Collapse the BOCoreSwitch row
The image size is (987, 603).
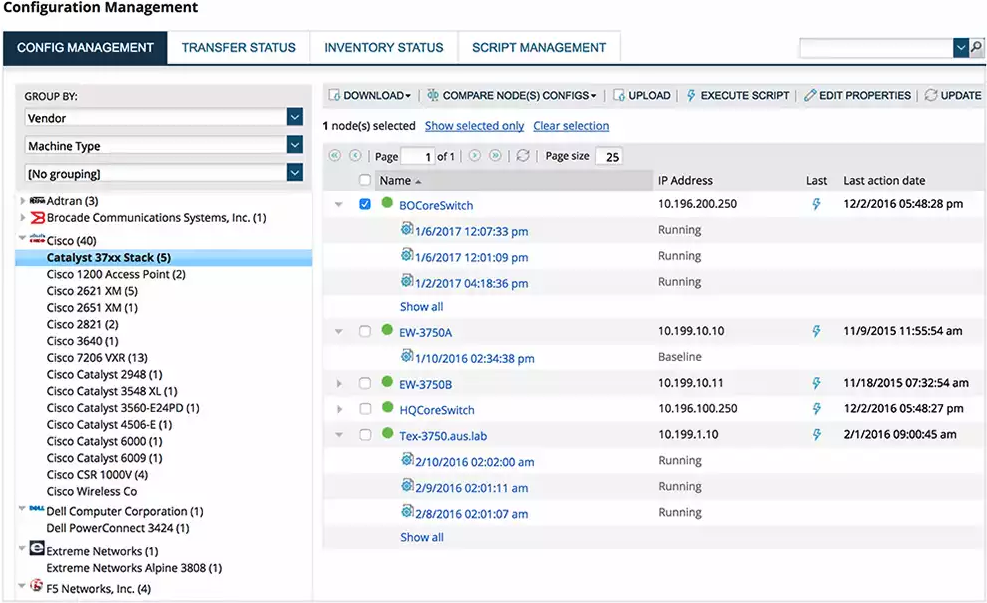339,205
